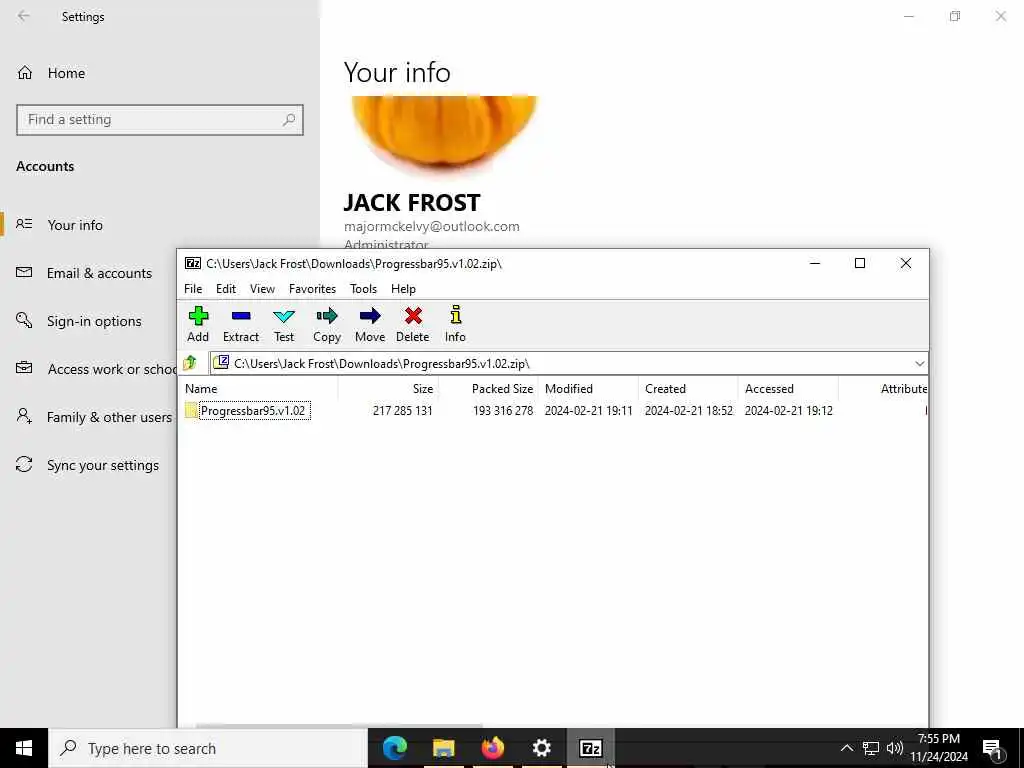This screenshot has height=768, width=1024.
Task: Select created date 2024-02-21 18:52
Action: (688, 411)
